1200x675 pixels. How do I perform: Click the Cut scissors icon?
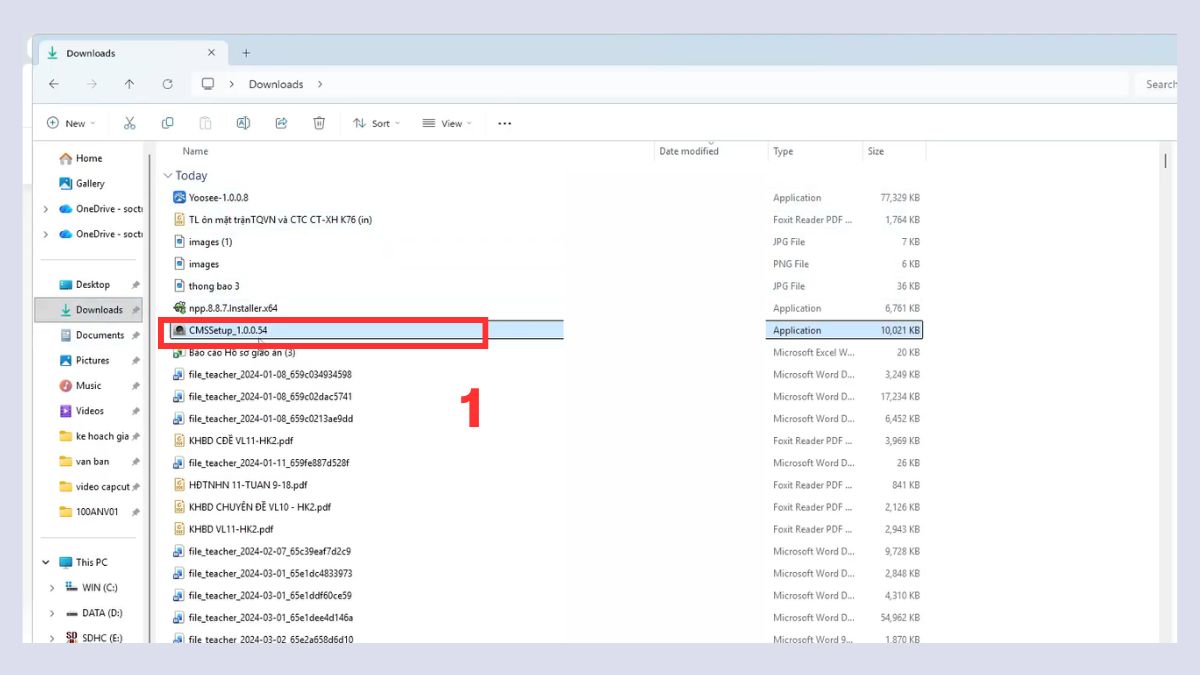tap(130, 123)
